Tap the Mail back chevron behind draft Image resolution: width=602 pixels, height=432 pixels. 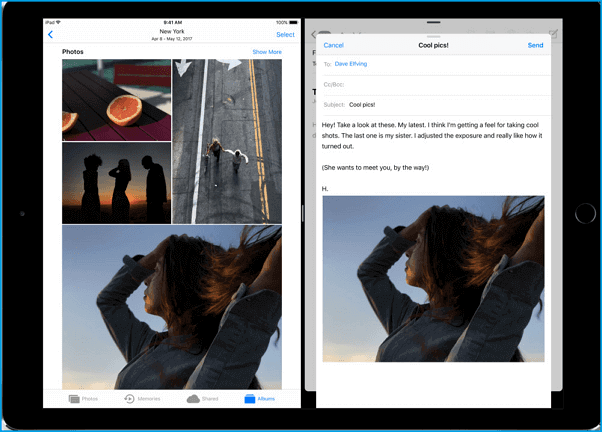pos(313,35)
